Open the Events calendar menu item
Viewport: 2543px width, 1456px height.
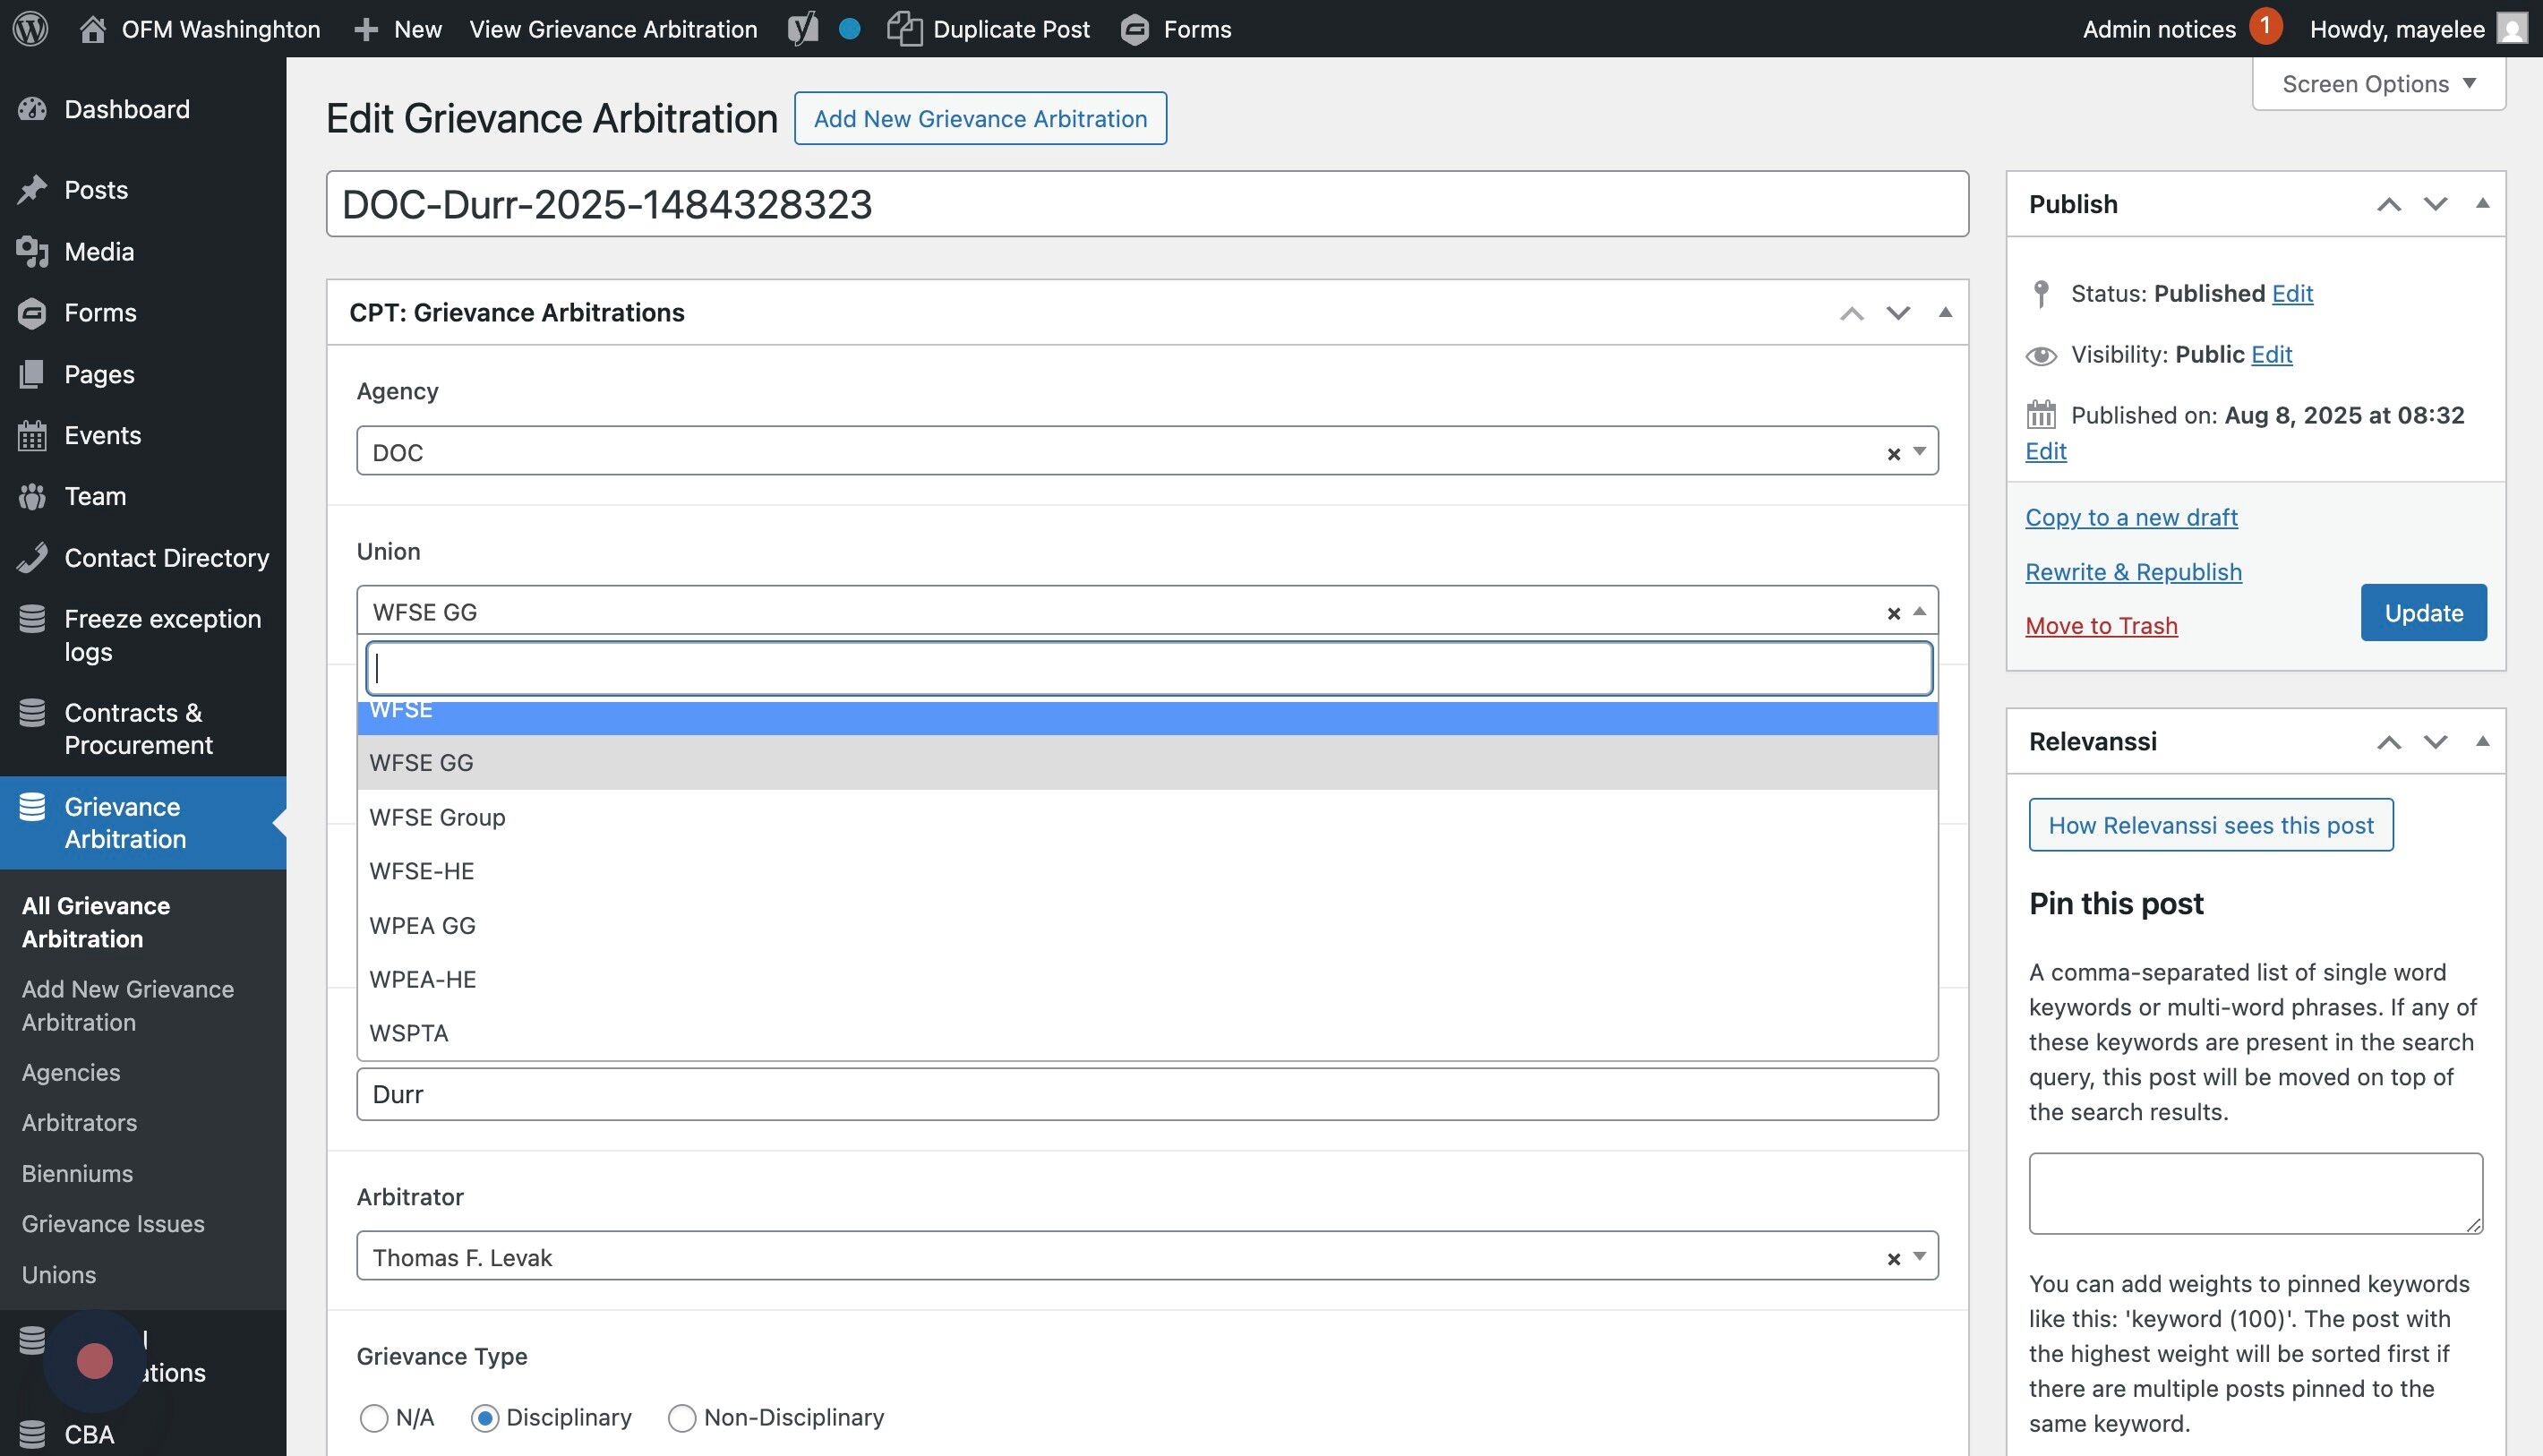(x=102, y=435)
